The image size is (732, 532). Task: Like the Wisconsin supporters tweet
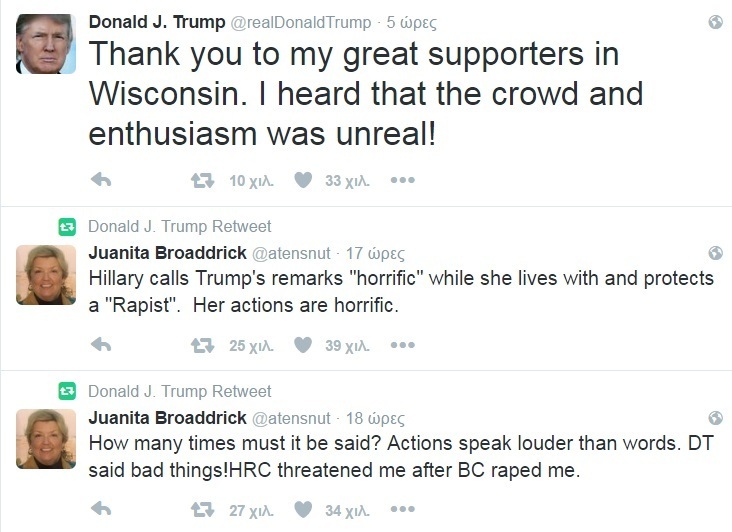[x=303, y=180]
